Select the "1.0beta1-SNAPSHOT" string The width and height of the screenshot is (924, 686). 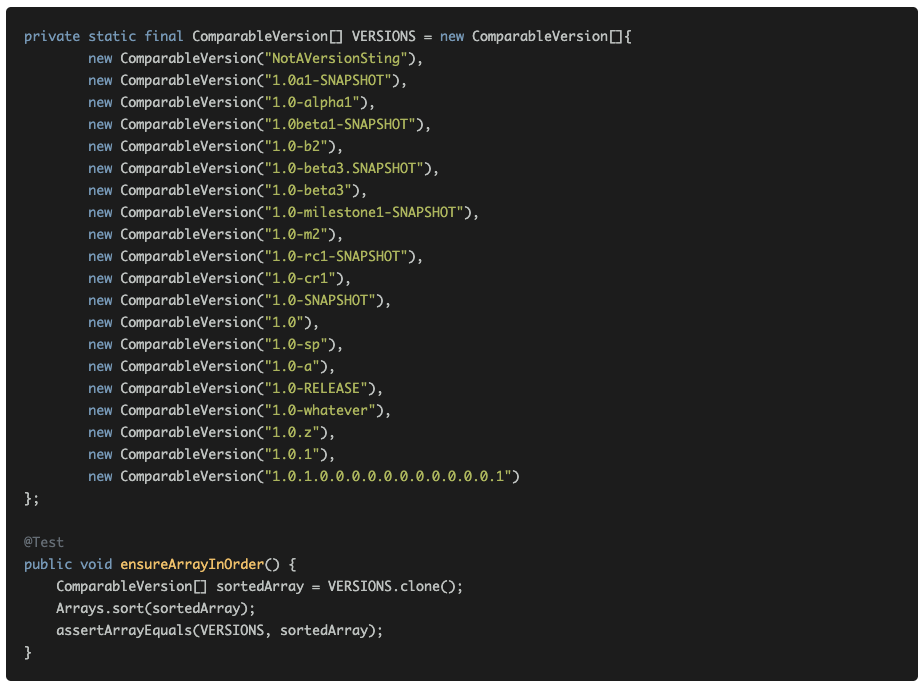click(340, 124)
